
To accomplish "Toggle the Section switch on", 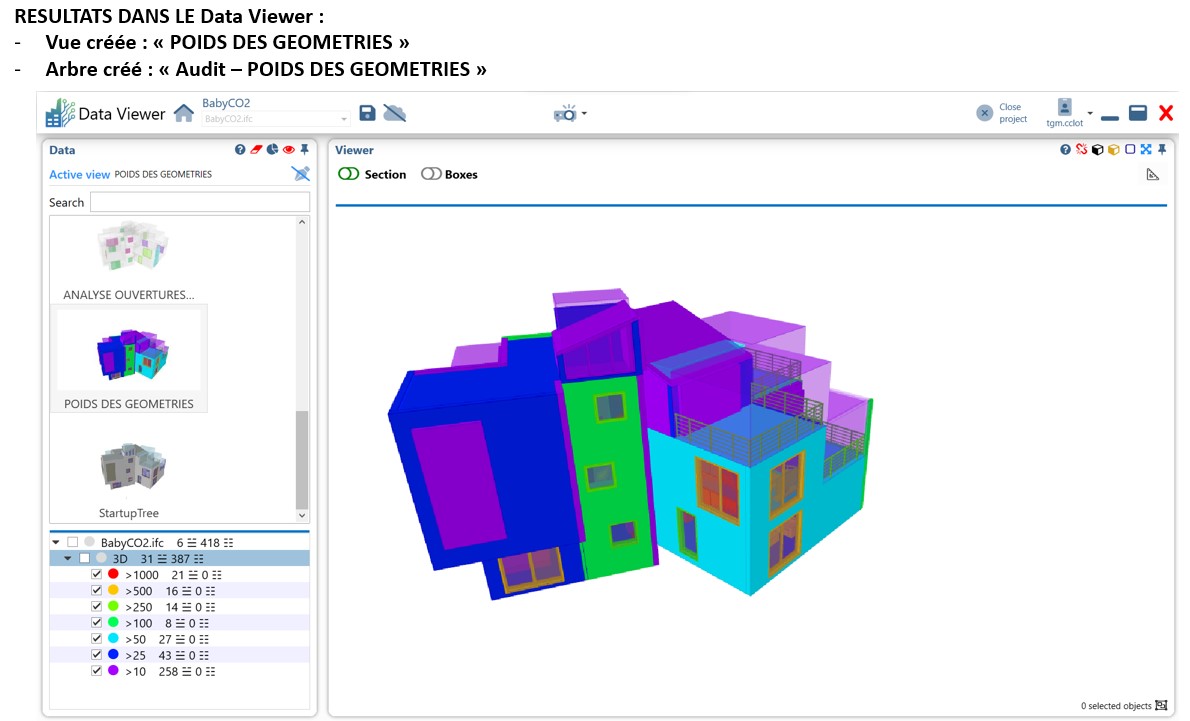I will 348,174.
